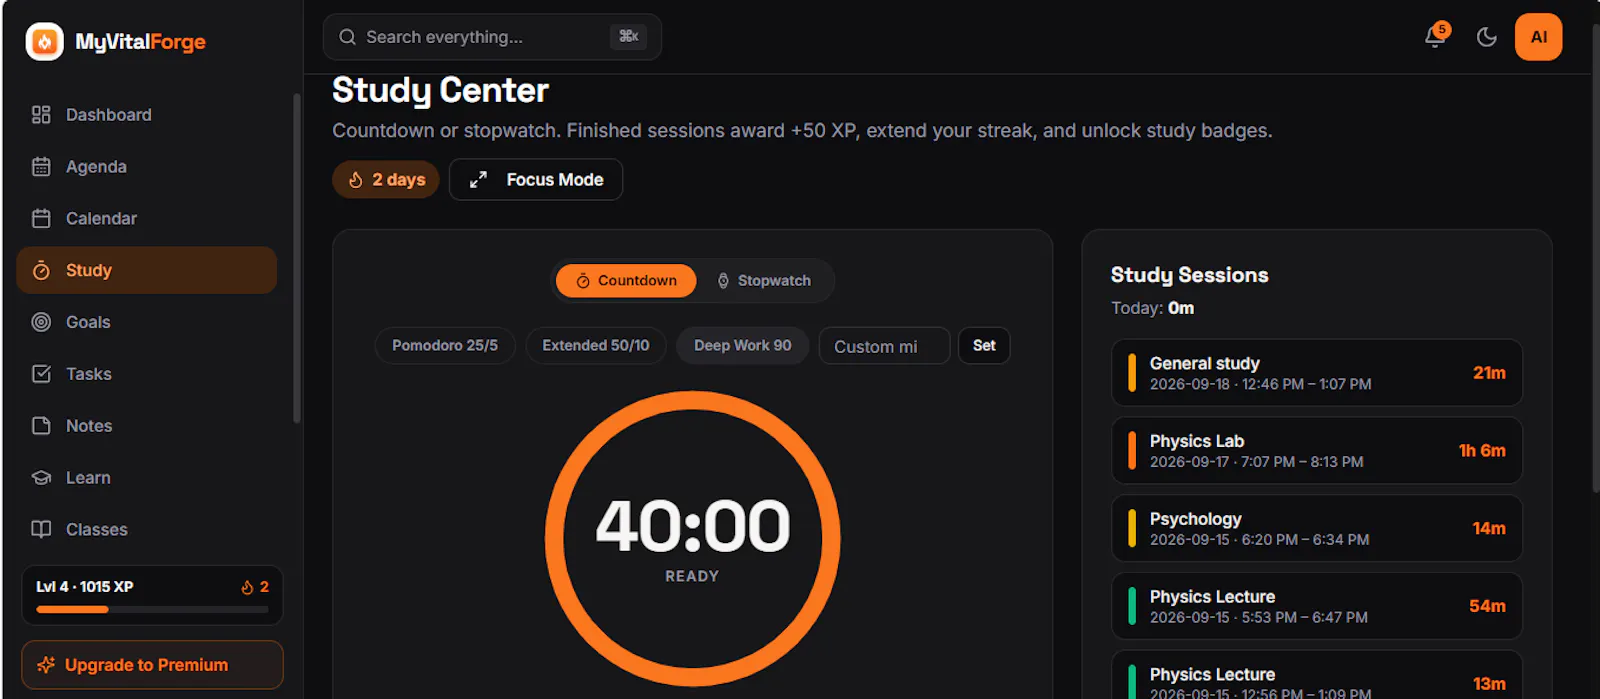This screenshot has height=699, width=1600.
Task: Click Upgrade to Premium
Action: pos(152,665)
